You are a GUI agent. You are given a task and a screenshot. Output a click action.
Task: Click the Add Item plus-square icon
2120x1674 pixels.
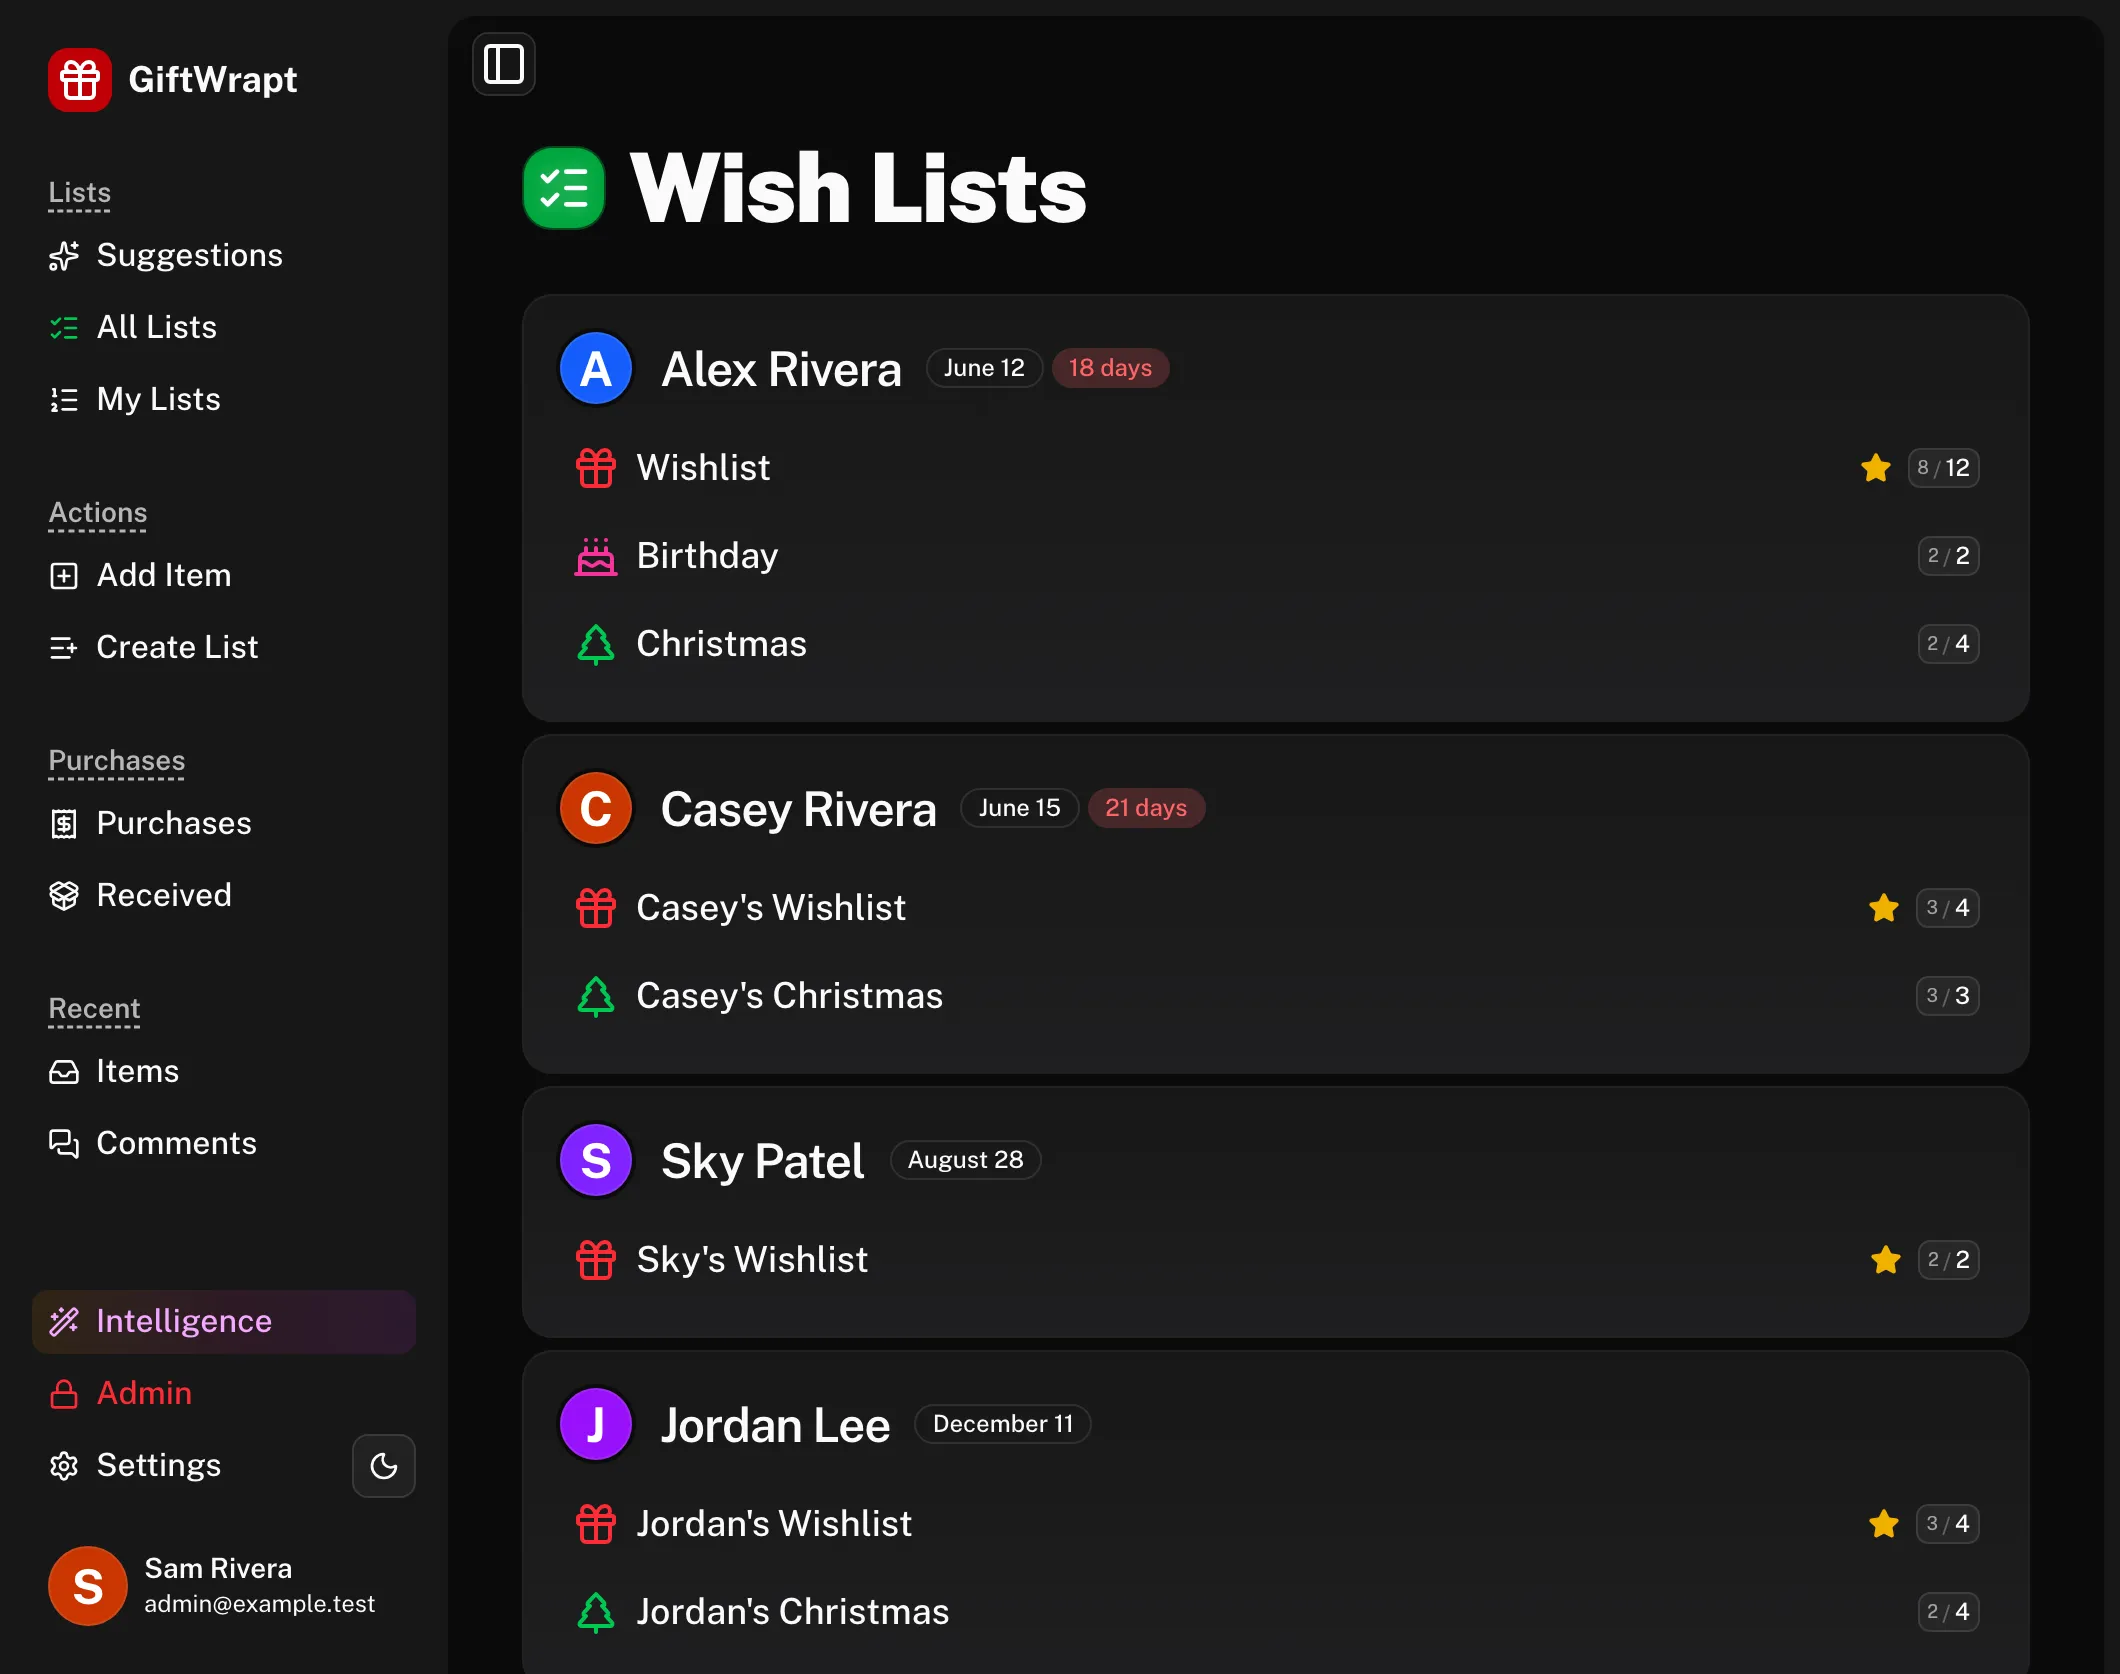64,576
